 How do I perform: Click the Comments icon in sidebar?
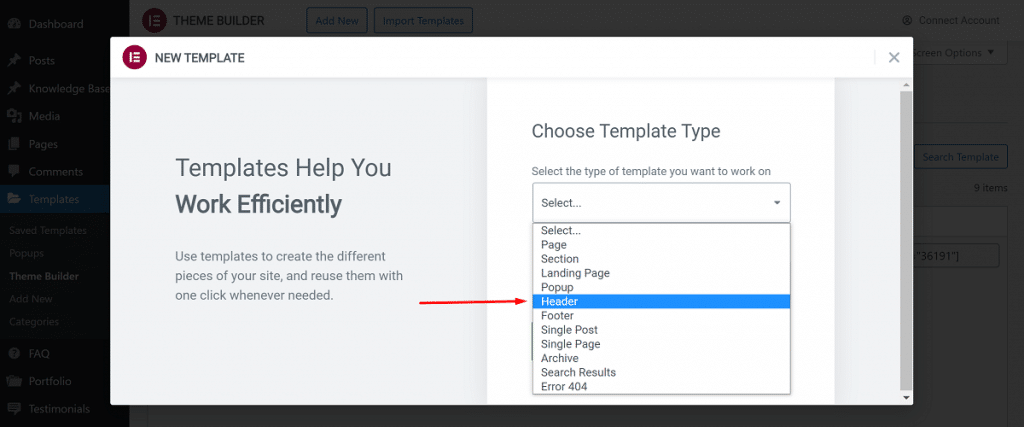coord(14,172)
